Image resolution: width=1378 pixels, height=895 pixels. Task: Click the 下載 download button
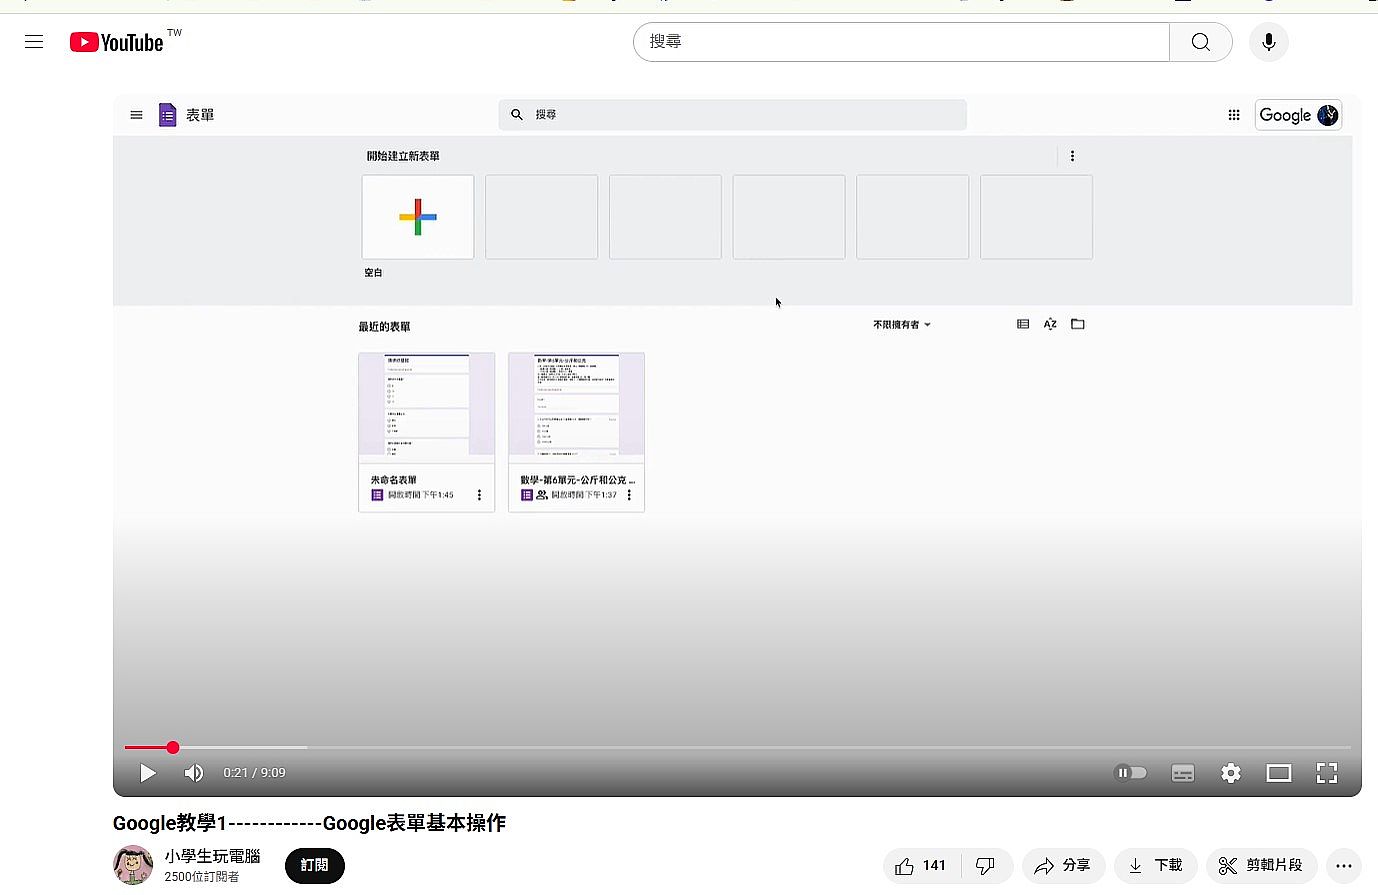point(1155,866)
